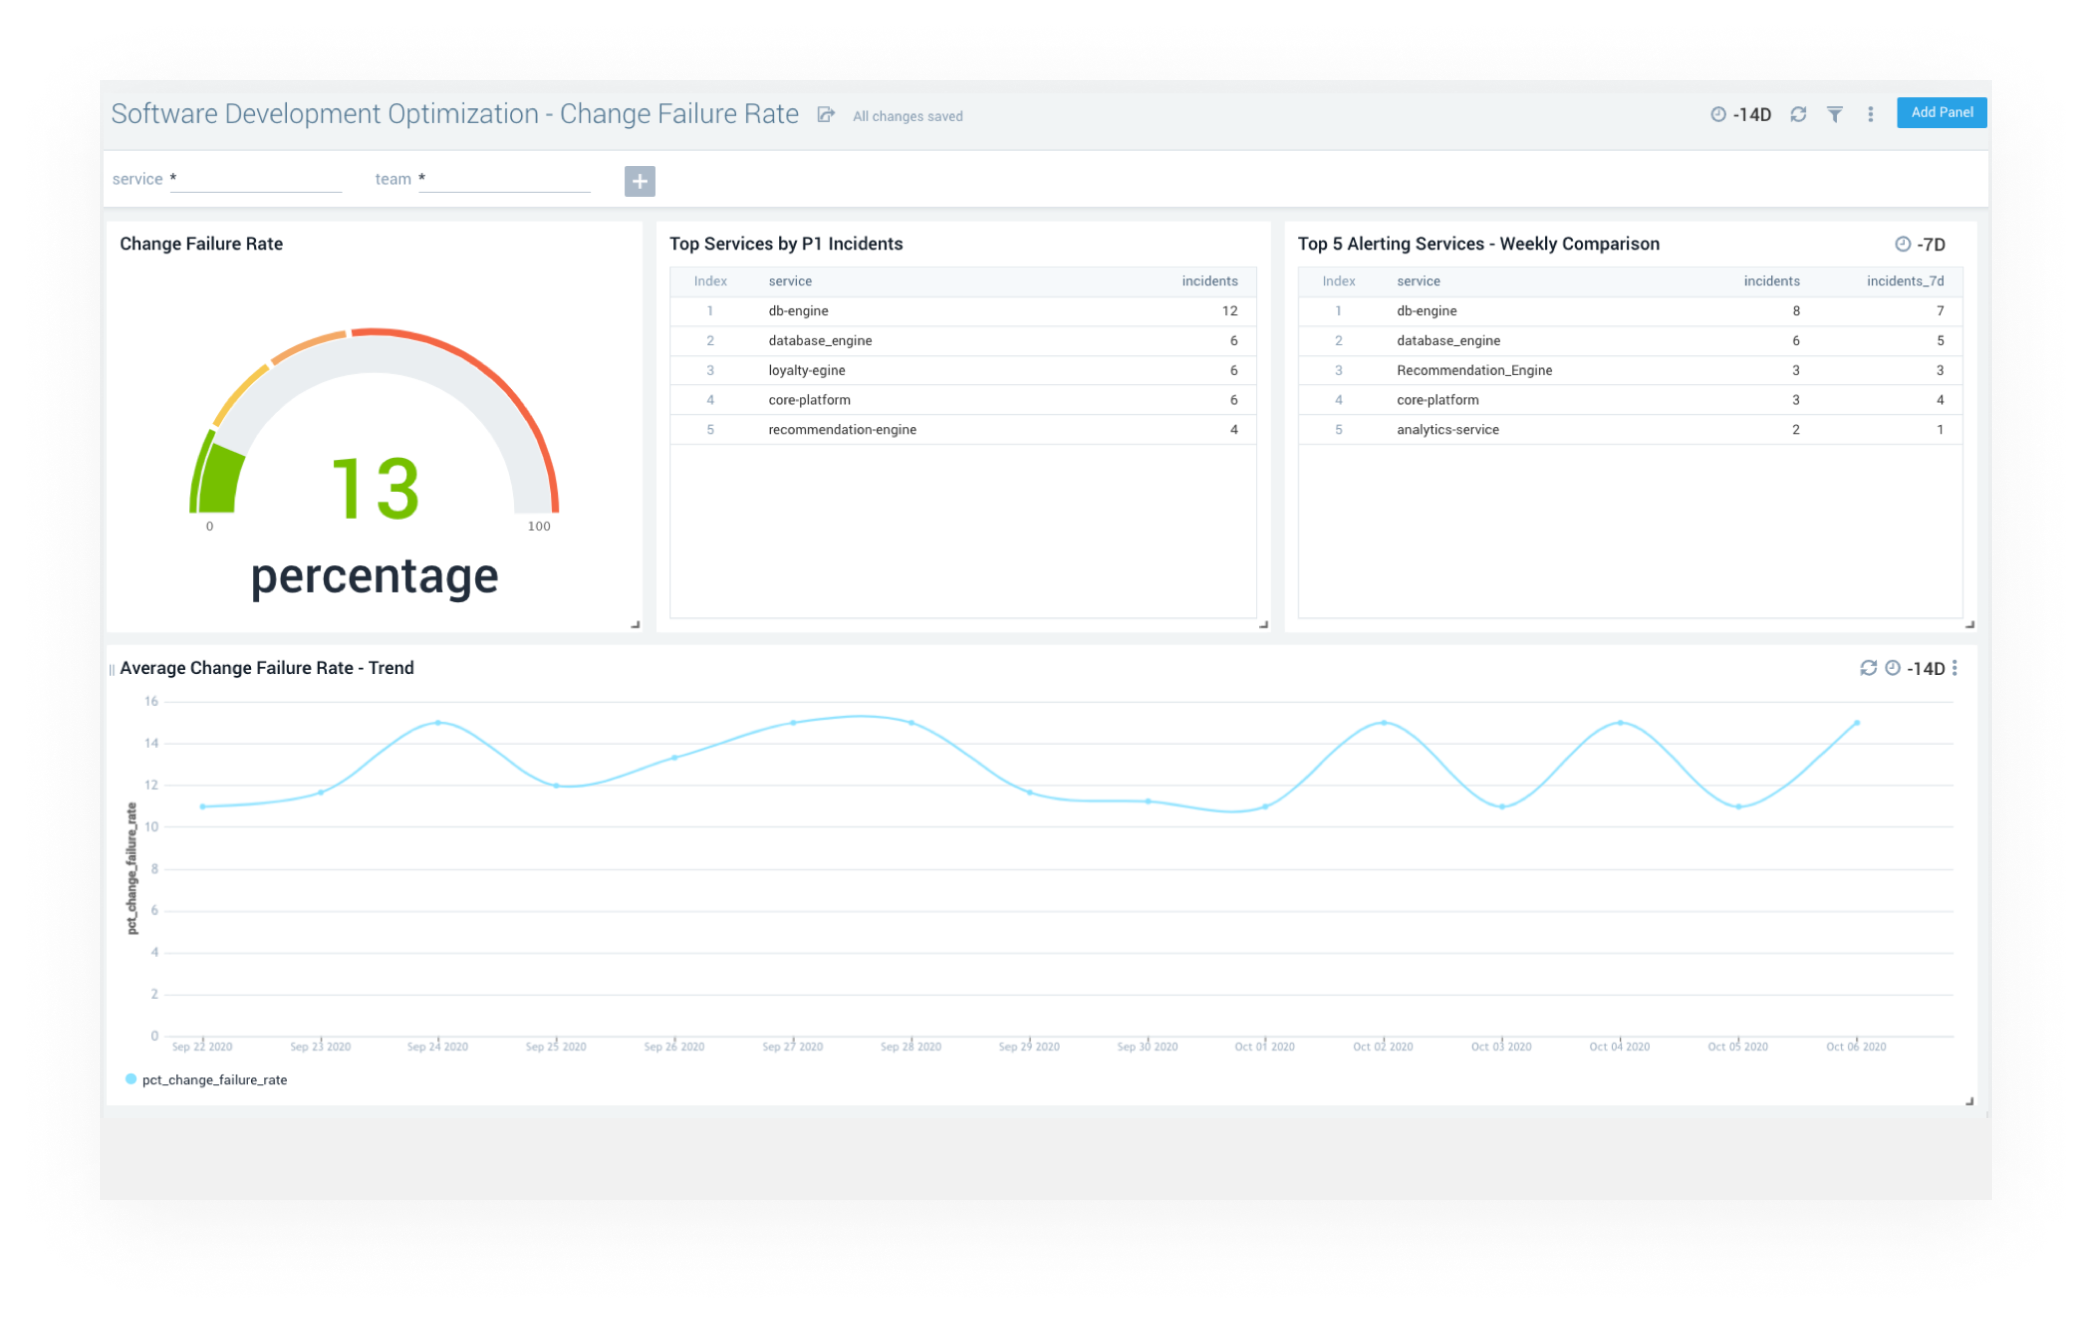Click the clock icon in the Weekly Comparison panel
Image resolution: width=2092 pixels, height=1320 pixels.
[1903, 244]
